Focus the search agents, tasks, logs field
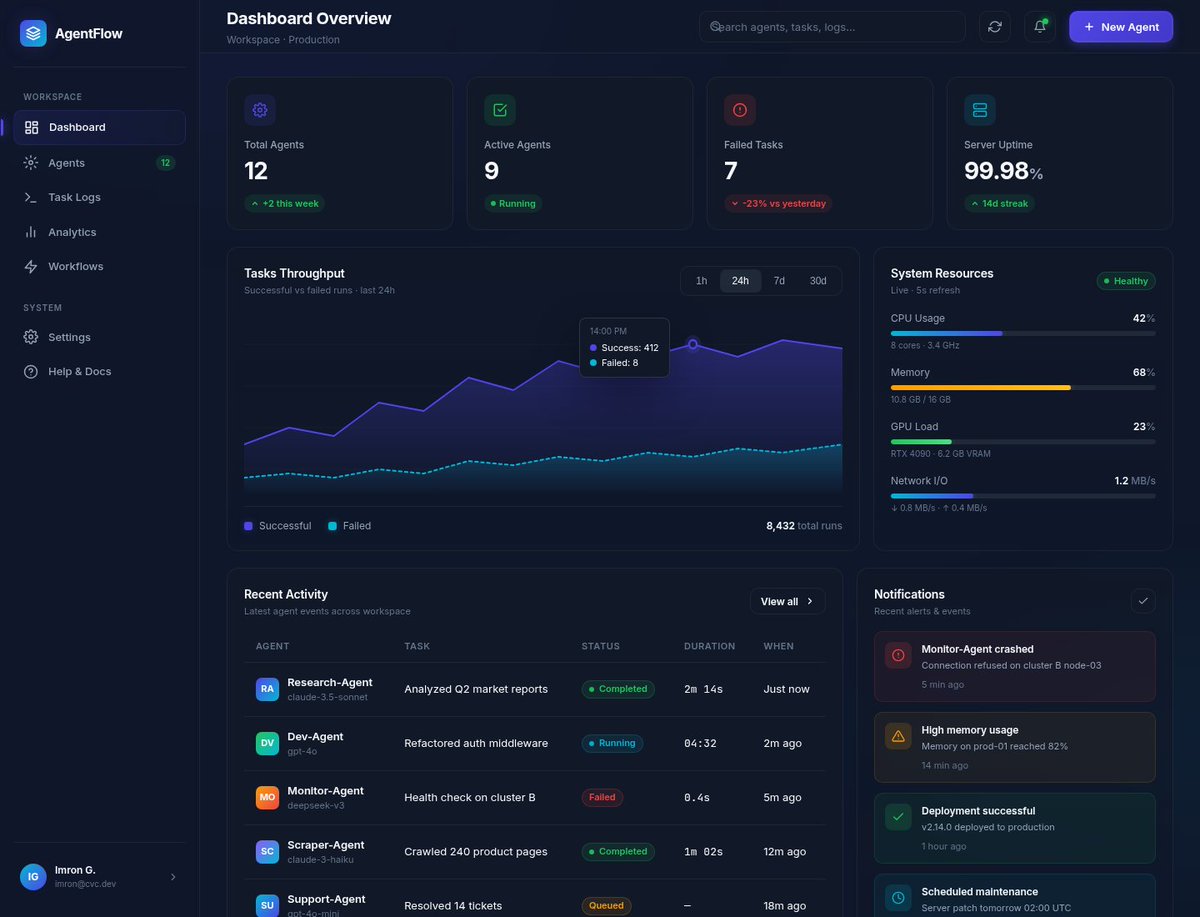 pos(832,27)
